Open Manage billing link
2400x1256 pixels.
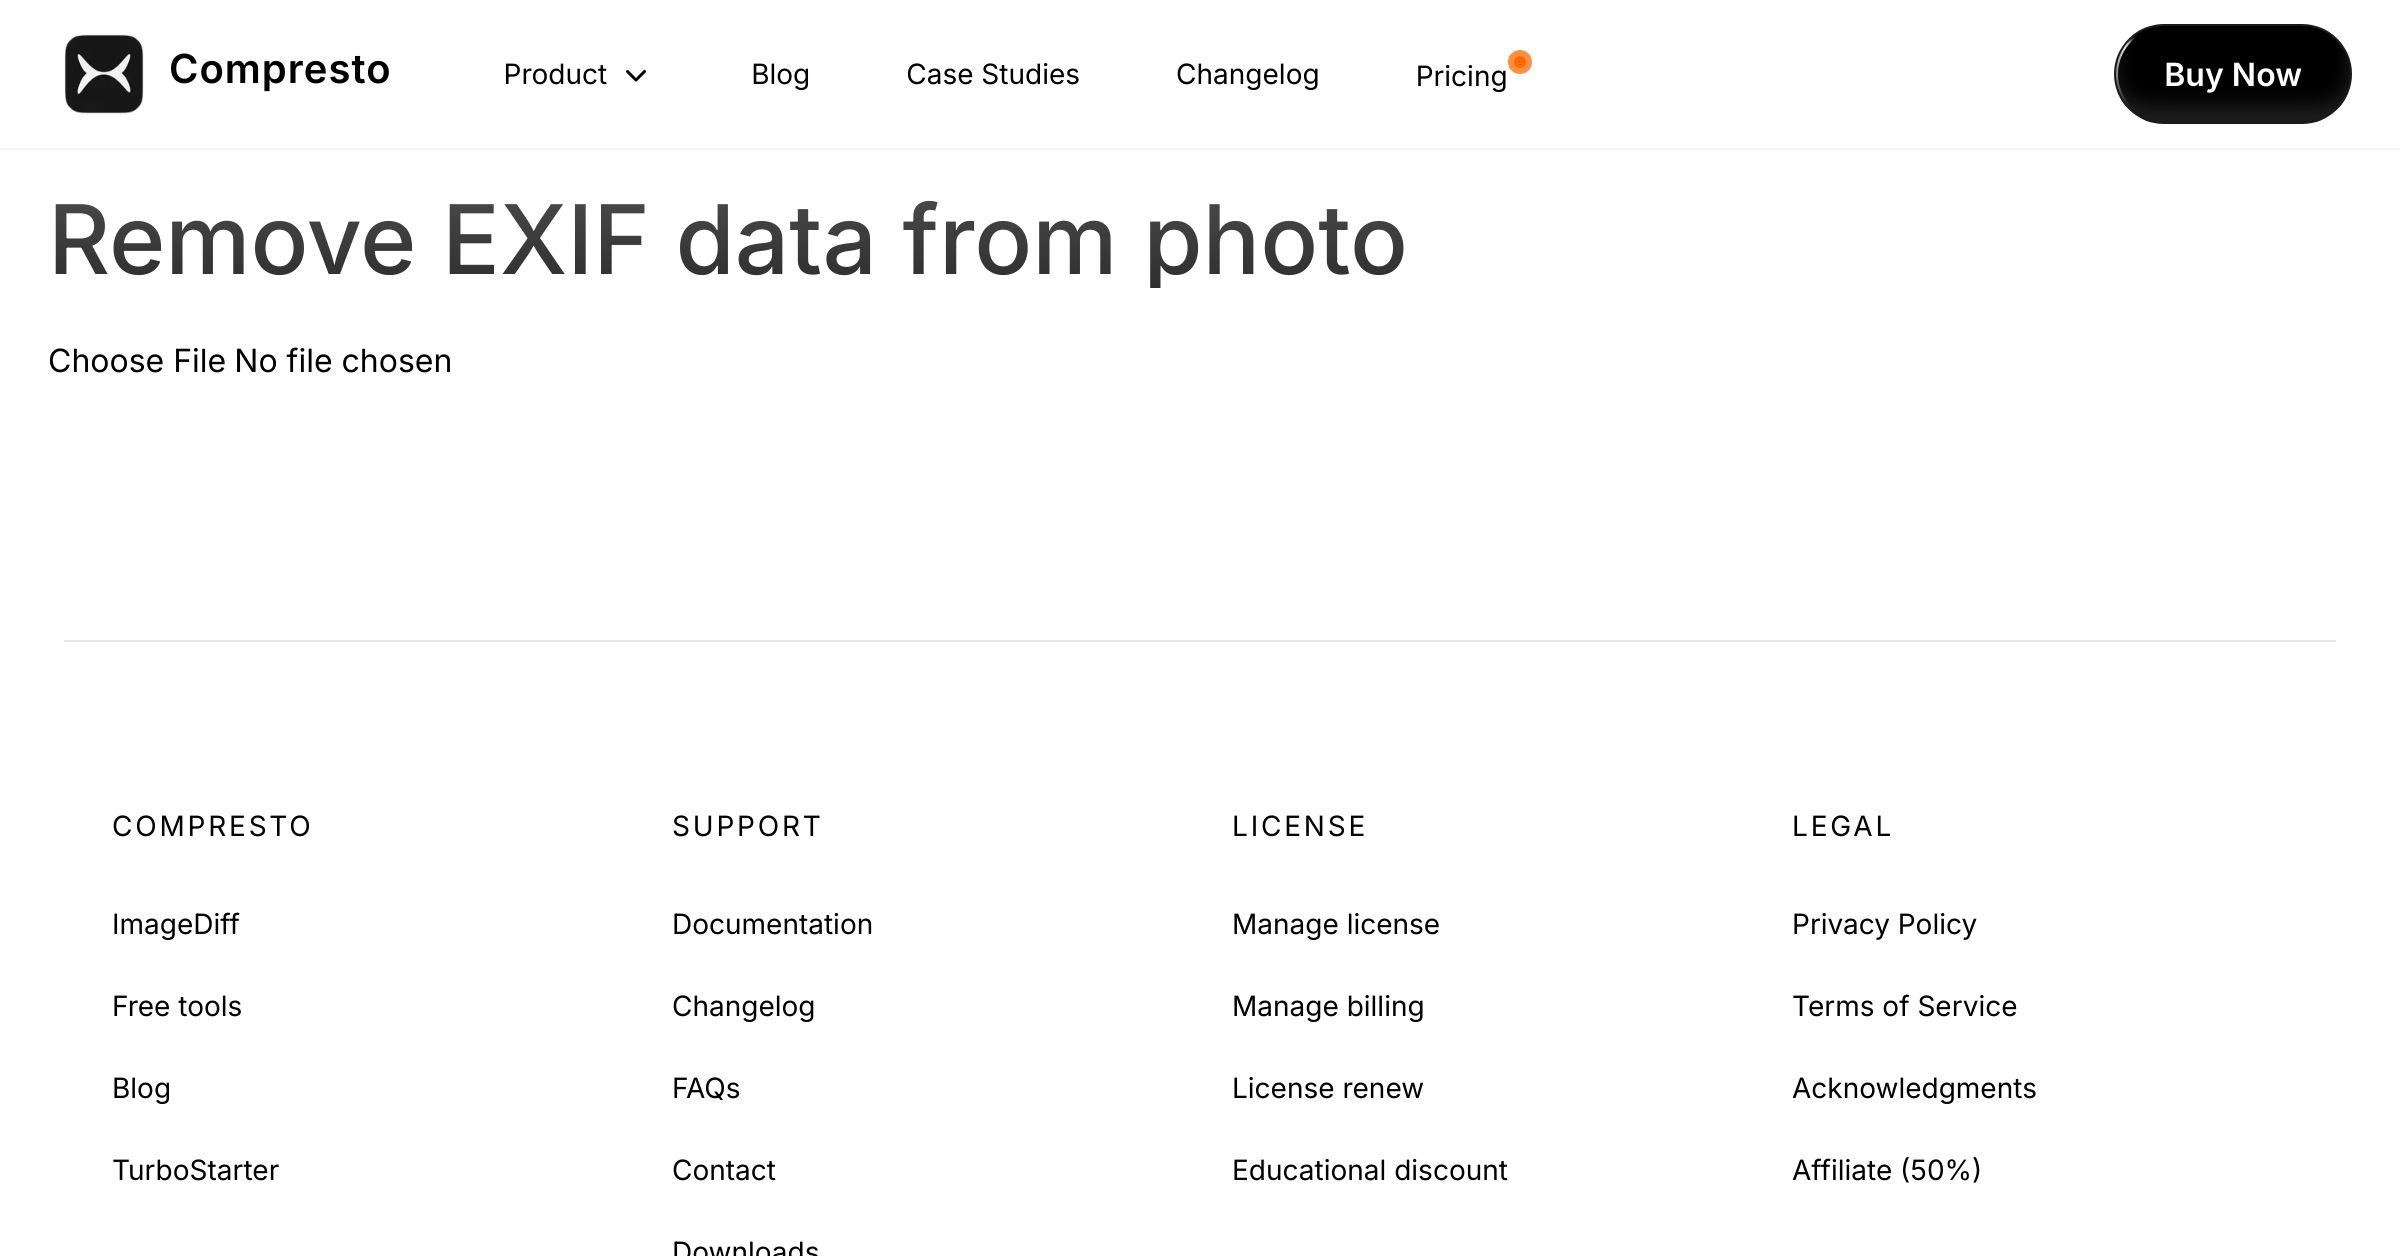pos(1327,1006)
